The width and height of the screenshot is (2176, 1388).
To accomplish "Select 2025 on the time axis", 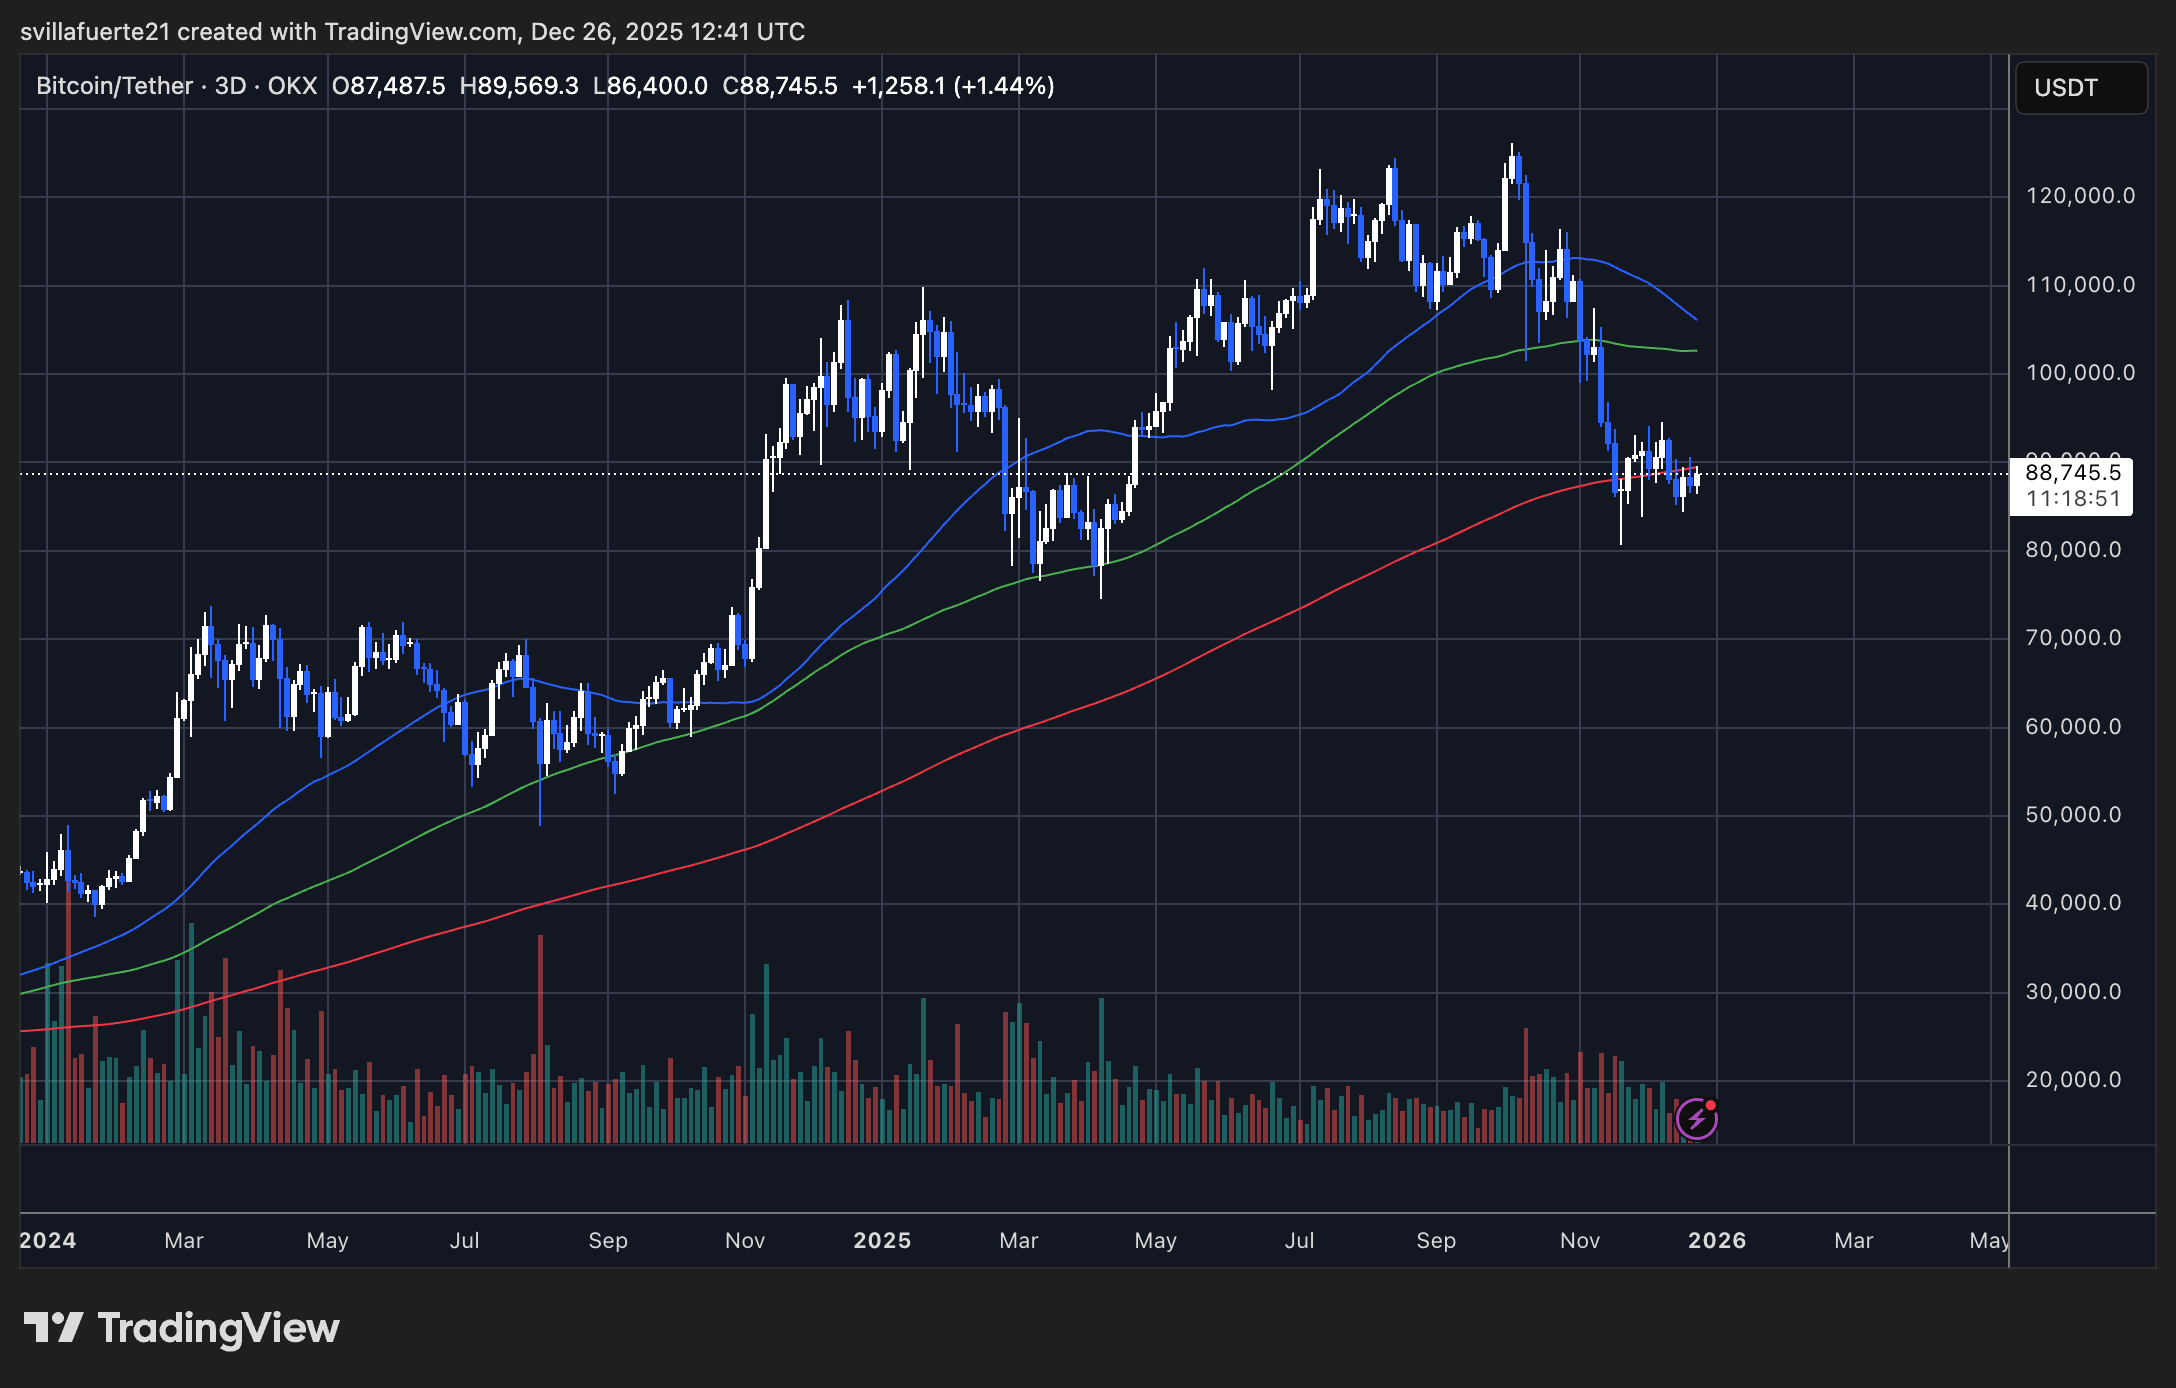I will [881, 1240].
